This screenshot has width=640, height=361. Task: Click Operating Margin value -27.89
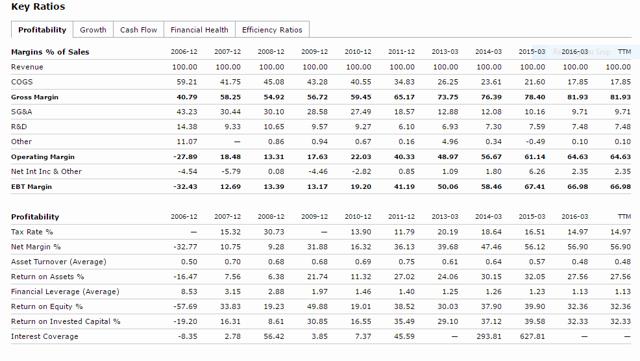point(185,157)
